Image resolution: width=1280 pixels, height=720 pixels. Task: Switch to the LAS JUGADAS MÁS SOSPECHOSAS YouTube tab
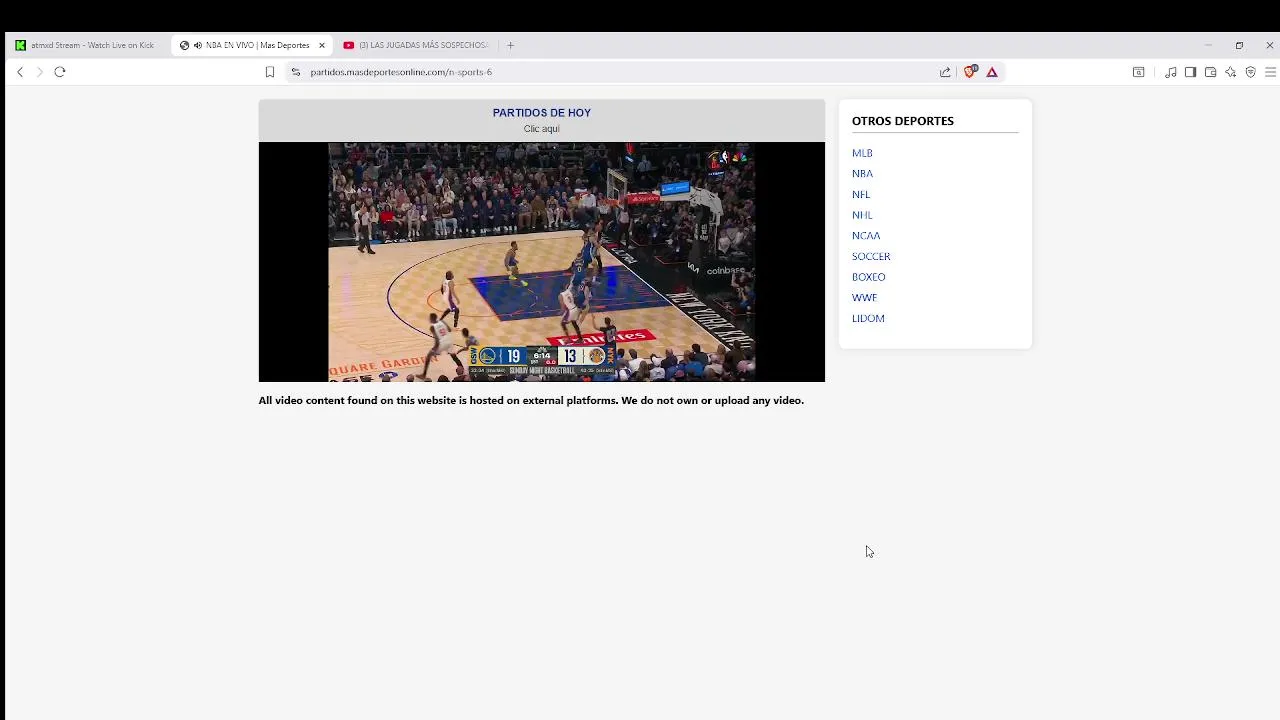pyautogui.click(x=415, y=45)
